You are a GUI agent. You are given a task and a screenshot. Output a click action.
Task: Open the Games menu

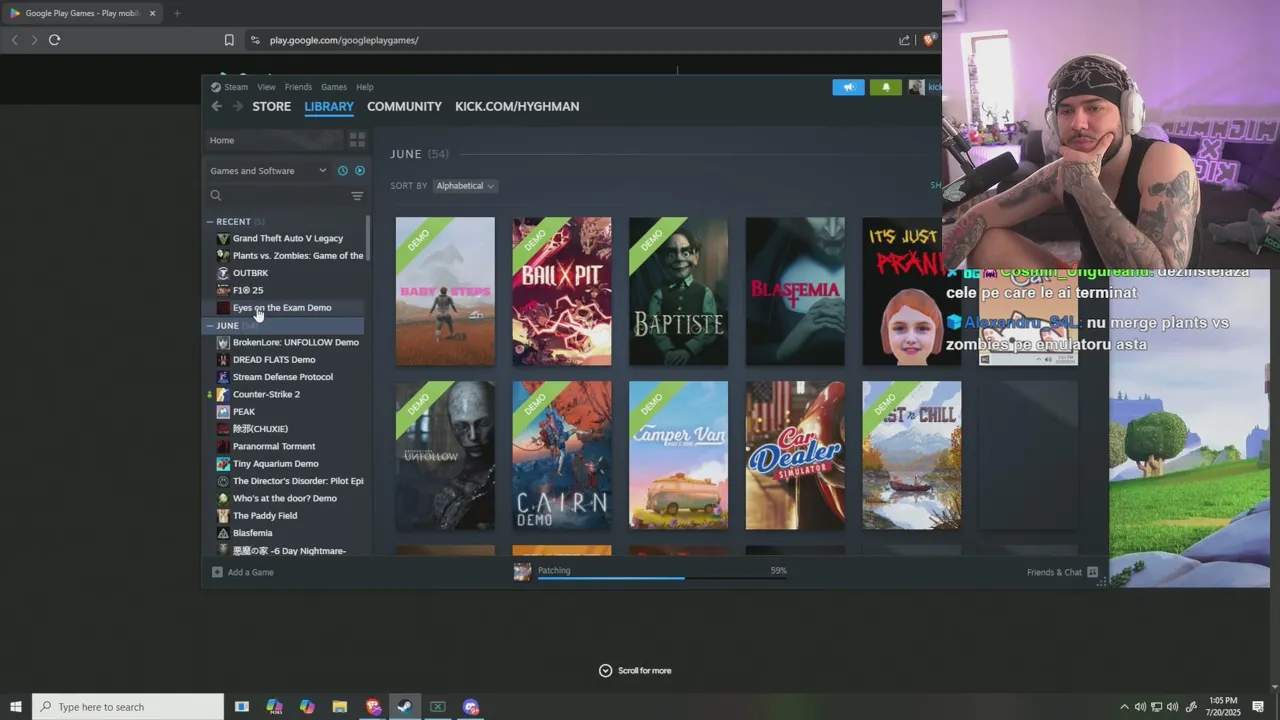[334, 87]
